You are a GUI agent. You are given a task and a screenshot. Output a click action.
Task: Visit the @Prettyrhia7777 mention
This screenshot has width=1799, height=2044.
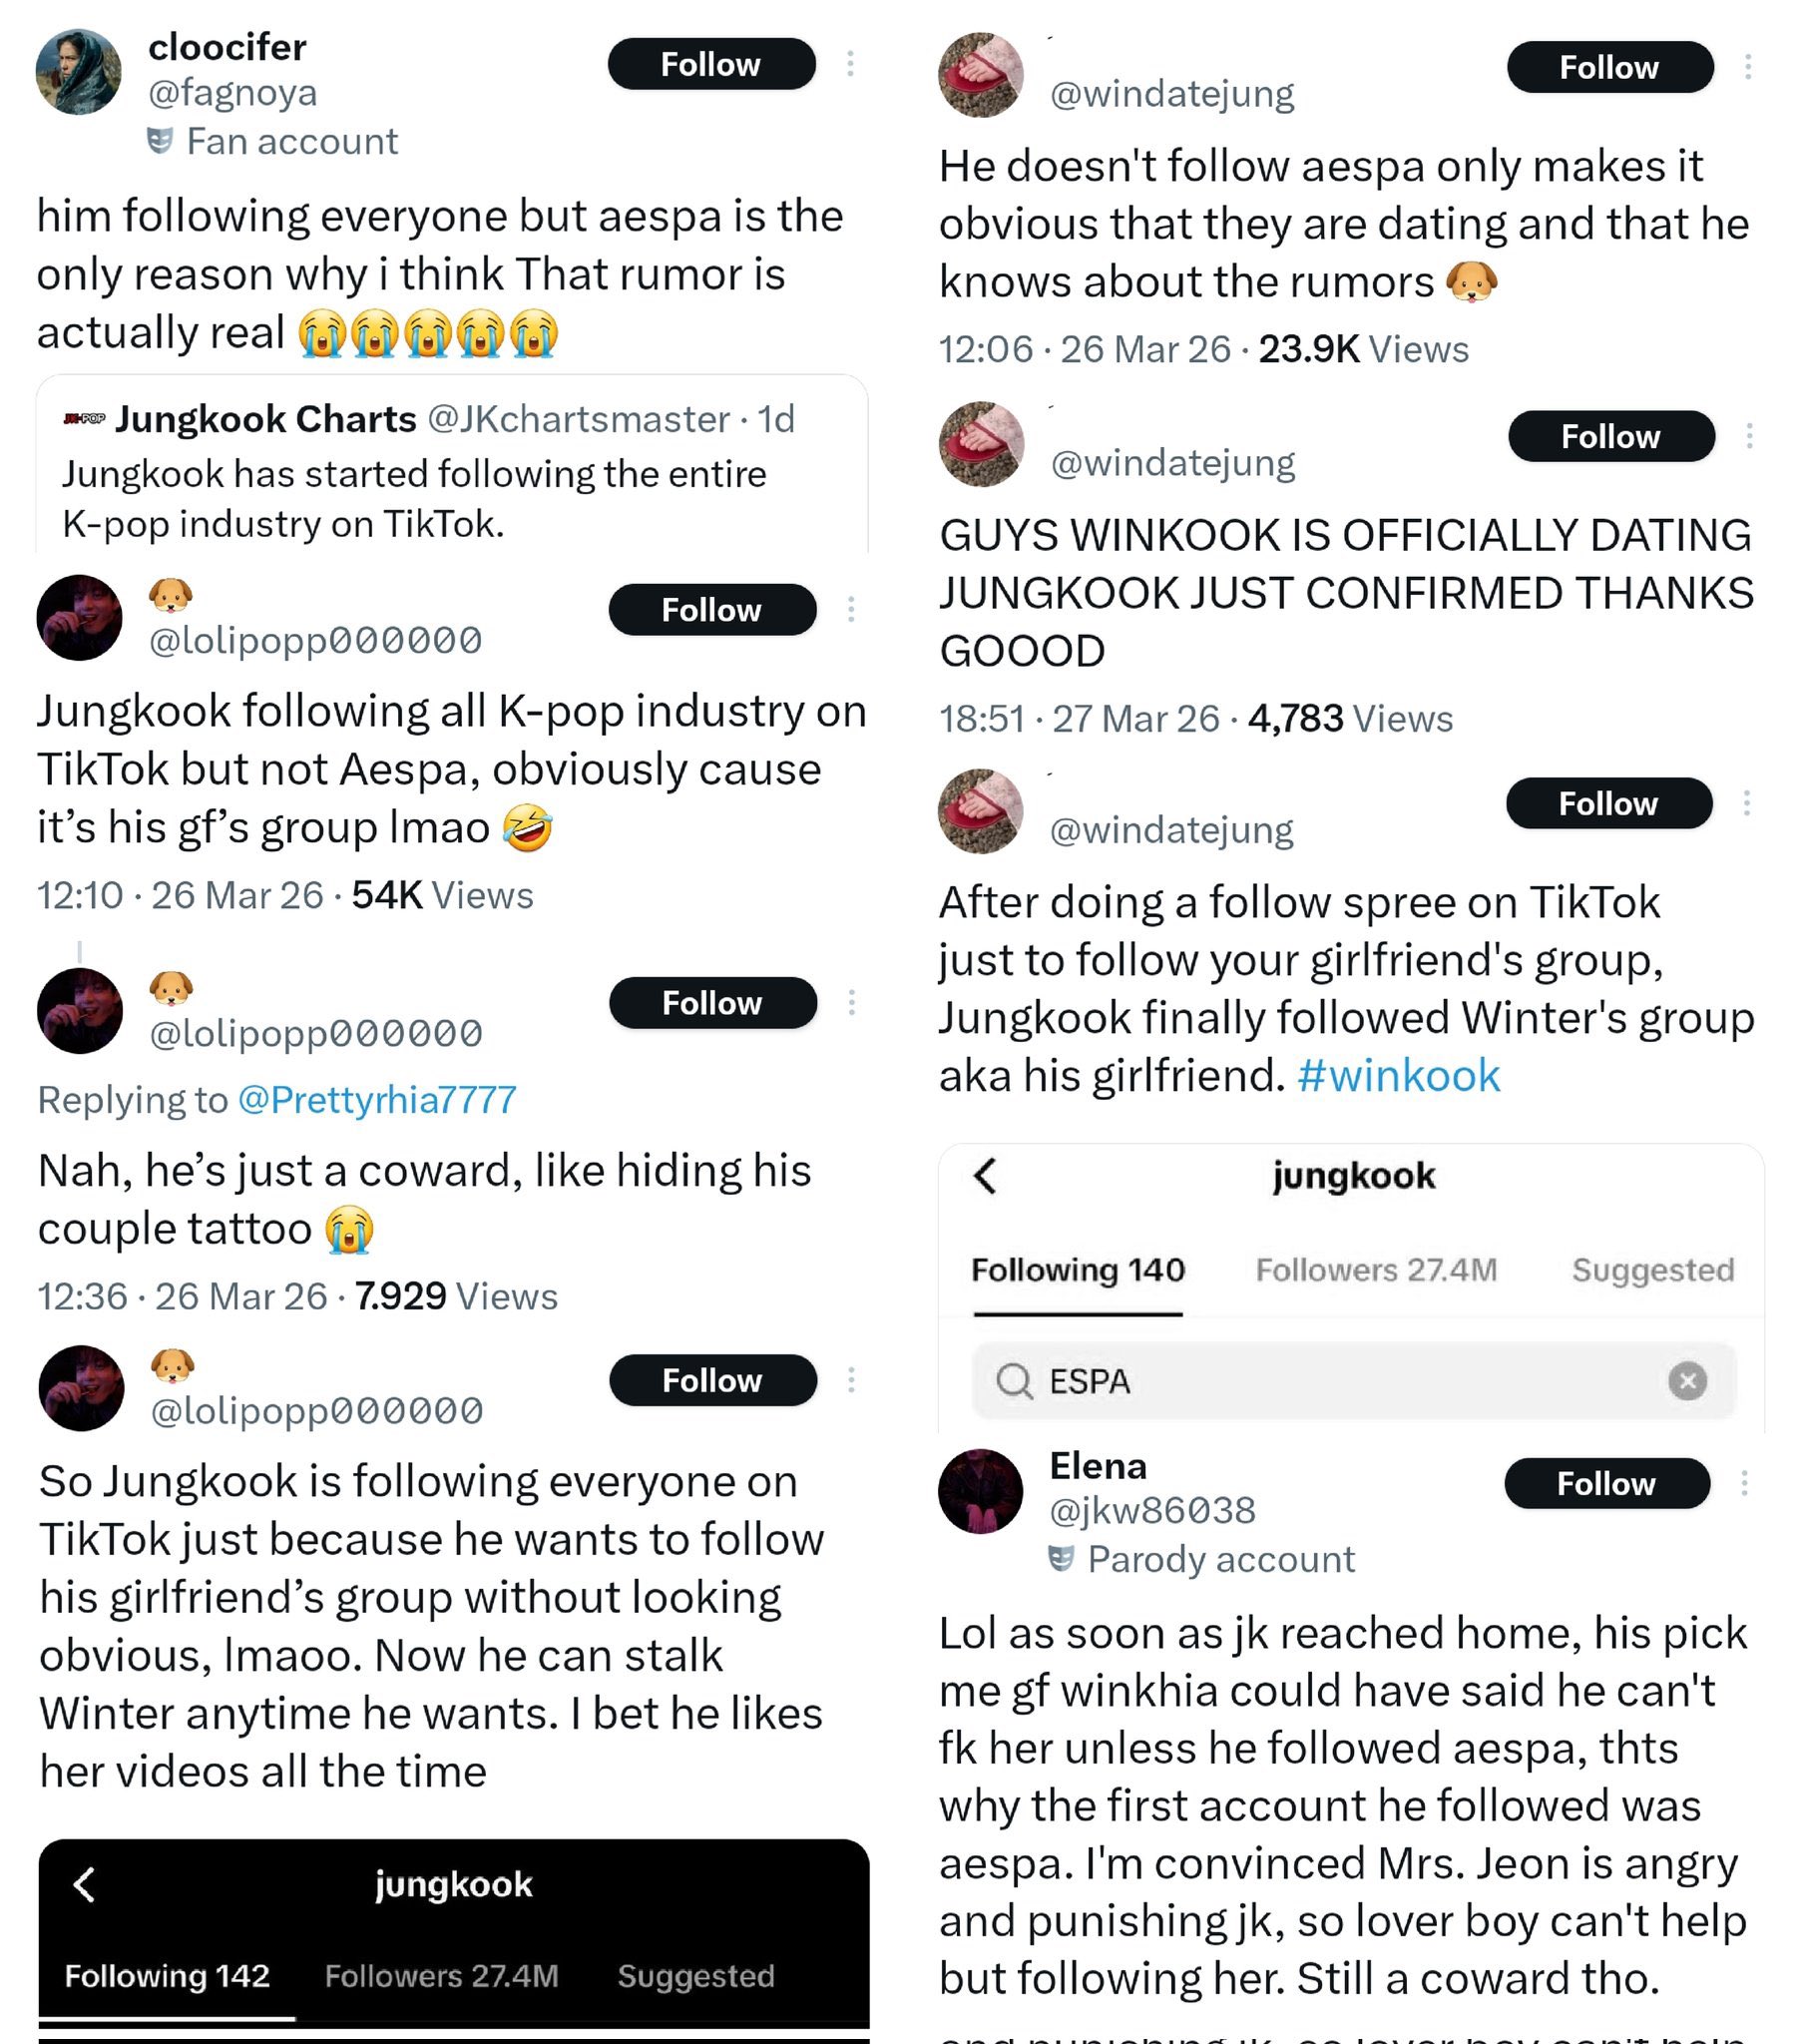tap(377, 1100)
